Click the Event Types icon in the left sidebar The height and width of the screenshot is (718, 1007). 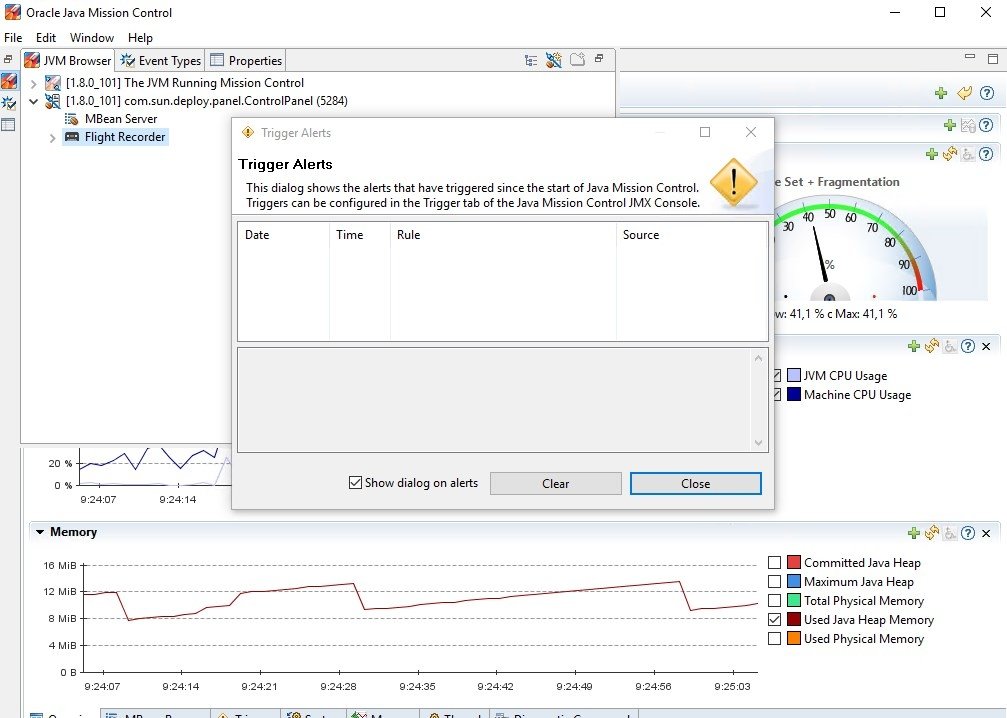(9, 103)
